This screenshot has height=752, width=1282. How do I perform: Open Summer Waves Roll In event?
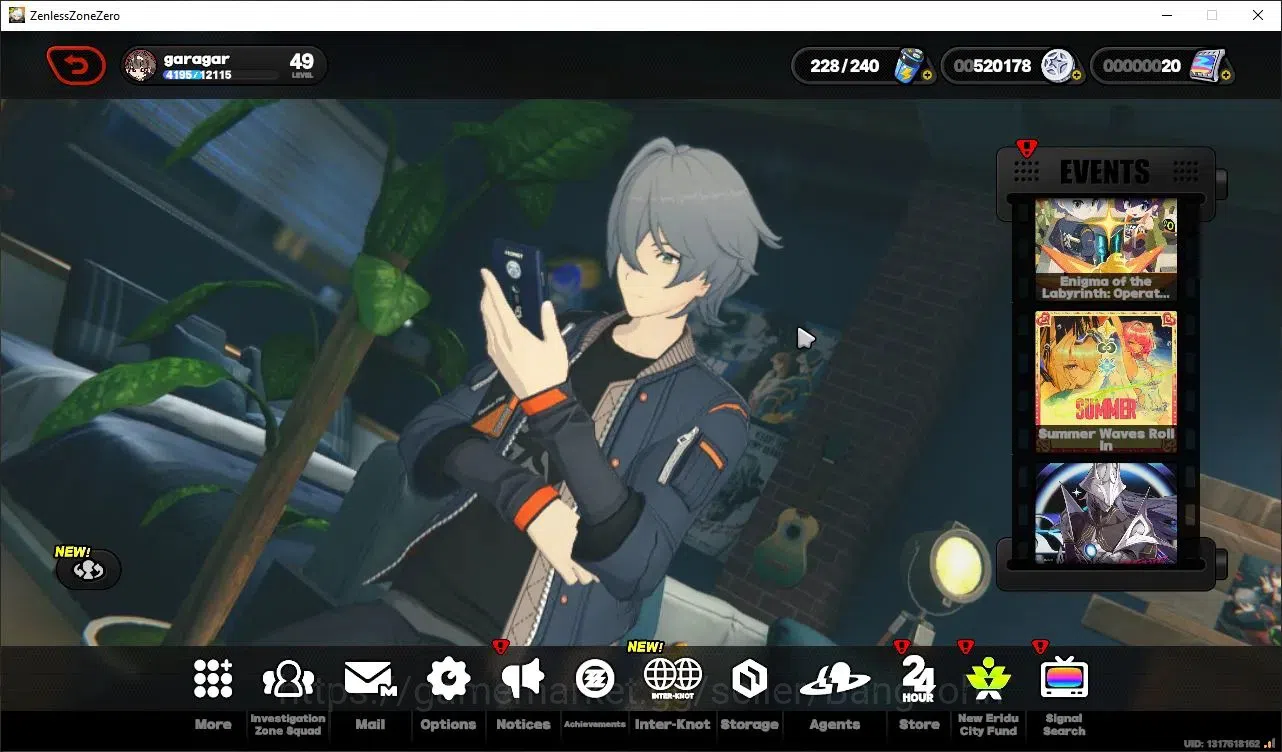tap(1106, 381)
